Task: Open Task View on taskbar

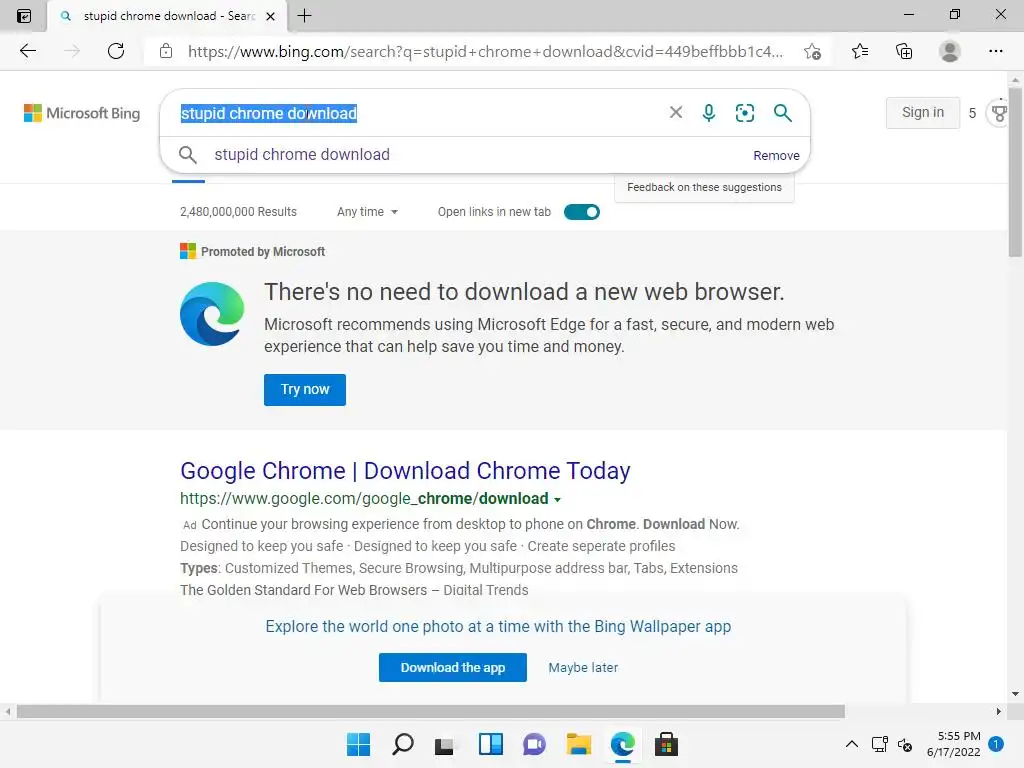Action: coord(445,745)
